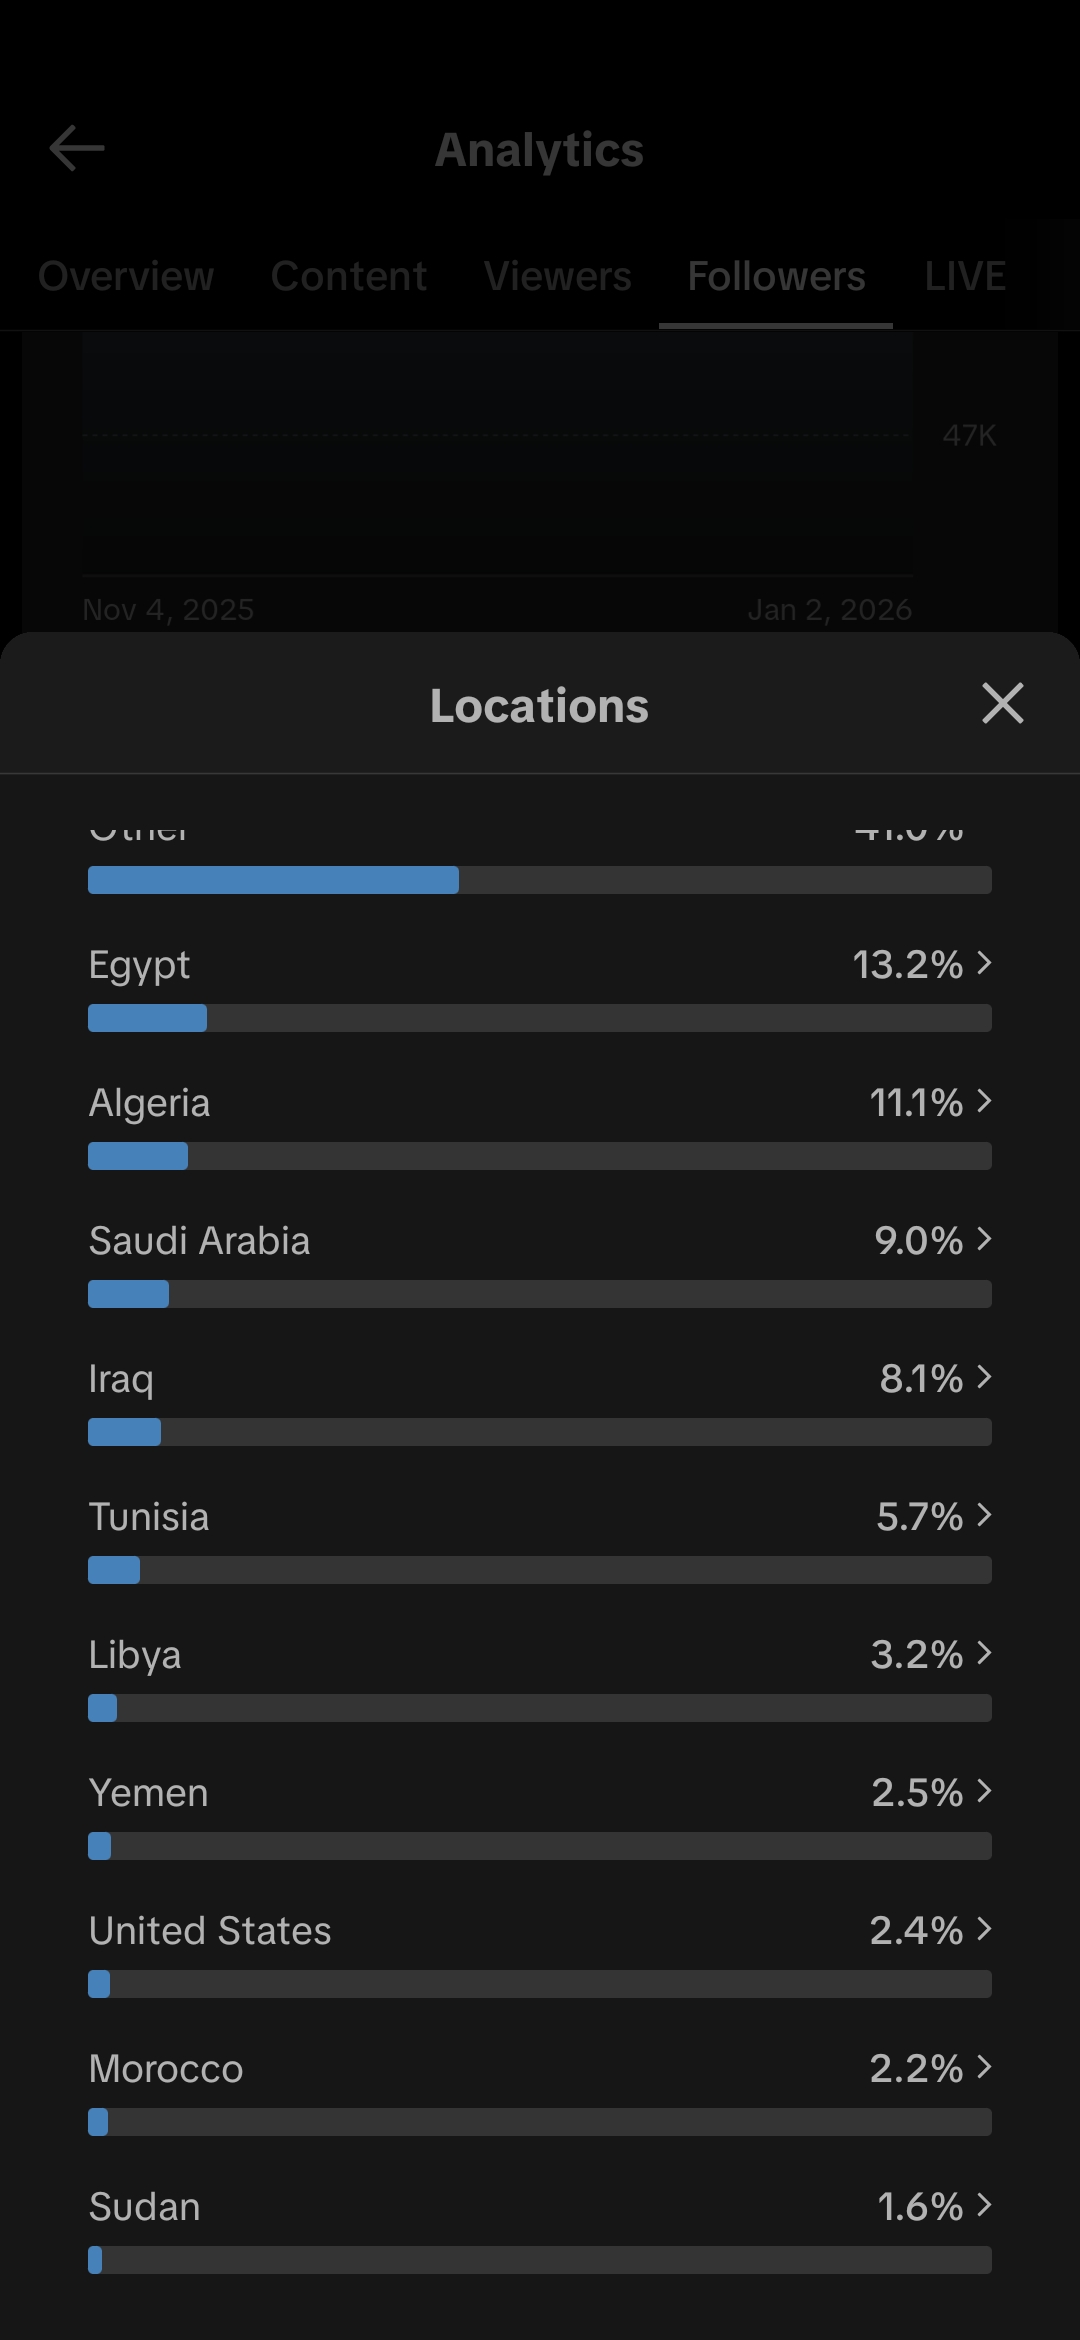Select the Viewers tab

click(557, 276)
